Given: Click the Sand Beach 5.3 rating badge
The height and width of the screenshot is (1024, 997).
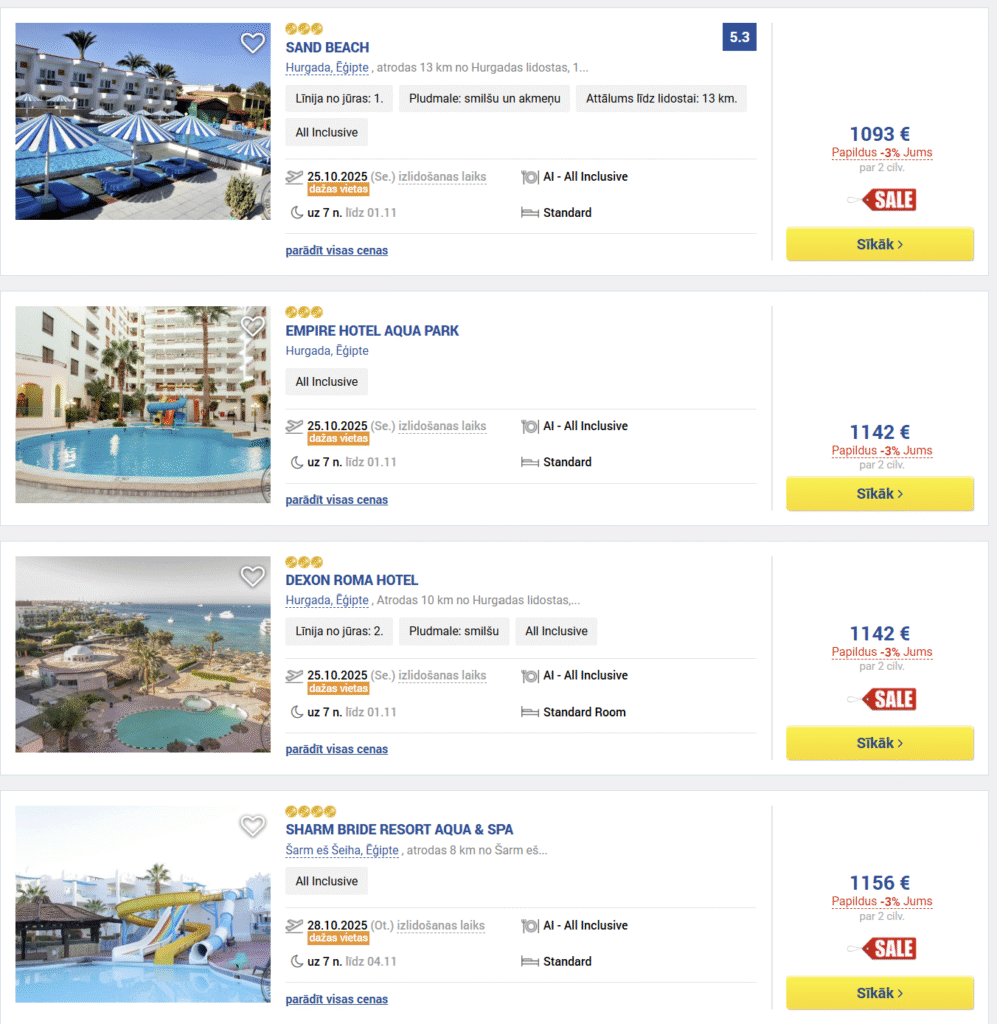Looking at the screenshot, I should pyautogui.click(x=739, y=38).
